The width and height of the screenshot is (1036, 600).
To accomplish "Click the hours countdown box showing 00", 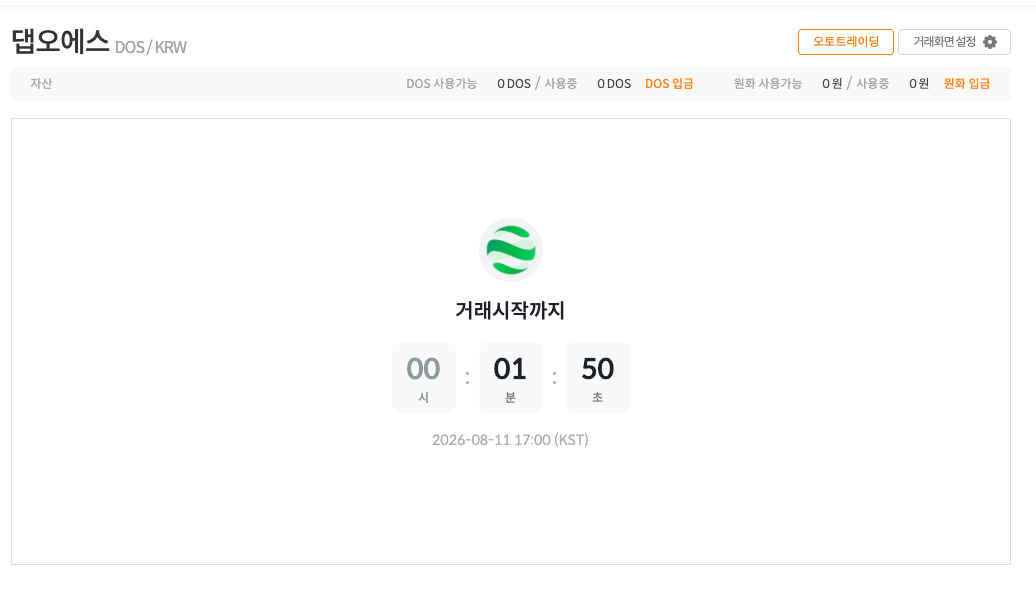I will pos(424,378).
